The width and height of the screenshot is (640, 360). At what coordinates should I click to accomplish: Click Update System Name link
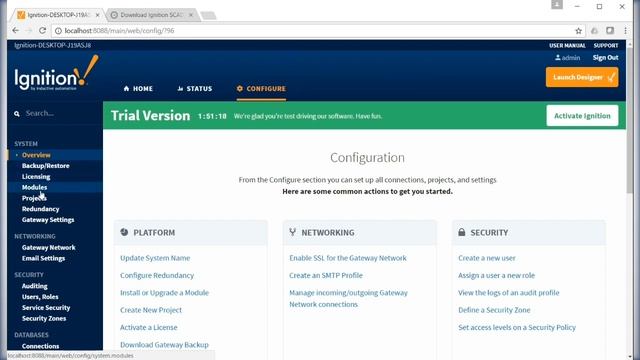coord(155,258)
